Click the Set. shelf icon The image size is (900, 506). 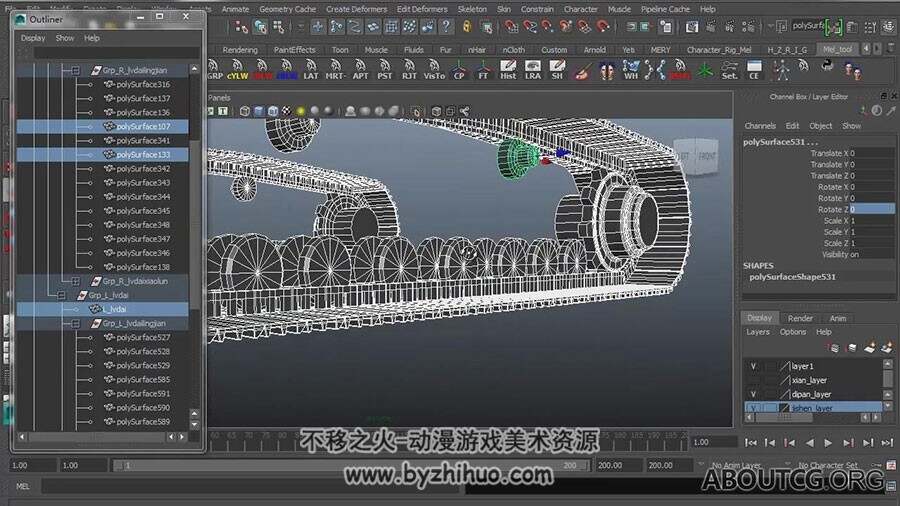730,70
